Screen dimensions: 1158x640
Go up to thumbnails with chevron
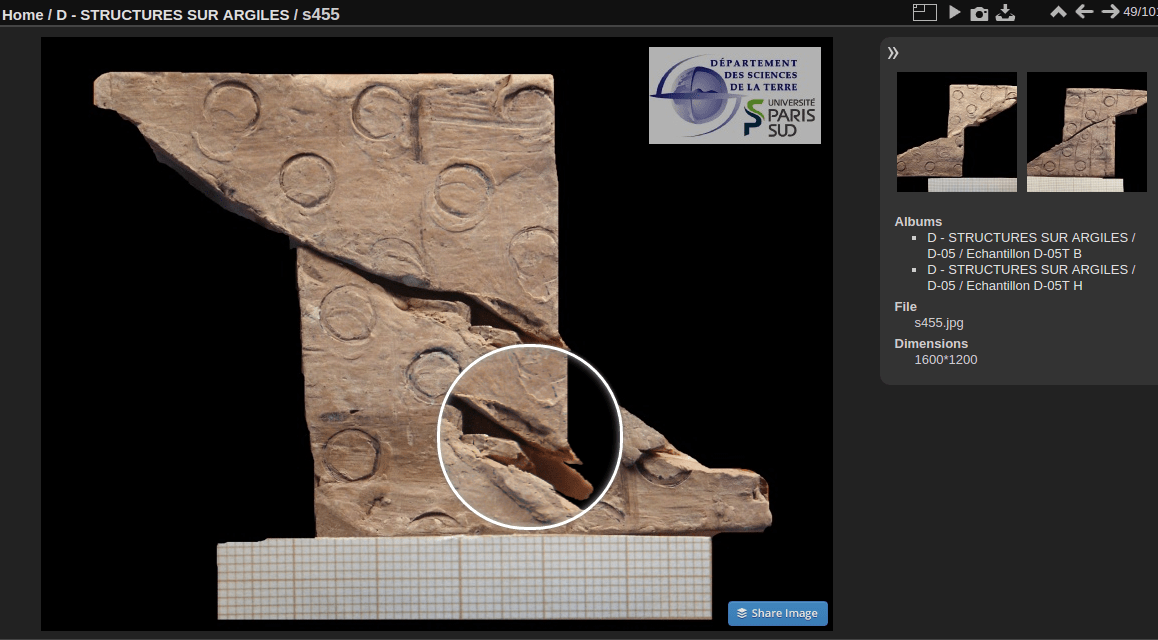click(1058, 12)
